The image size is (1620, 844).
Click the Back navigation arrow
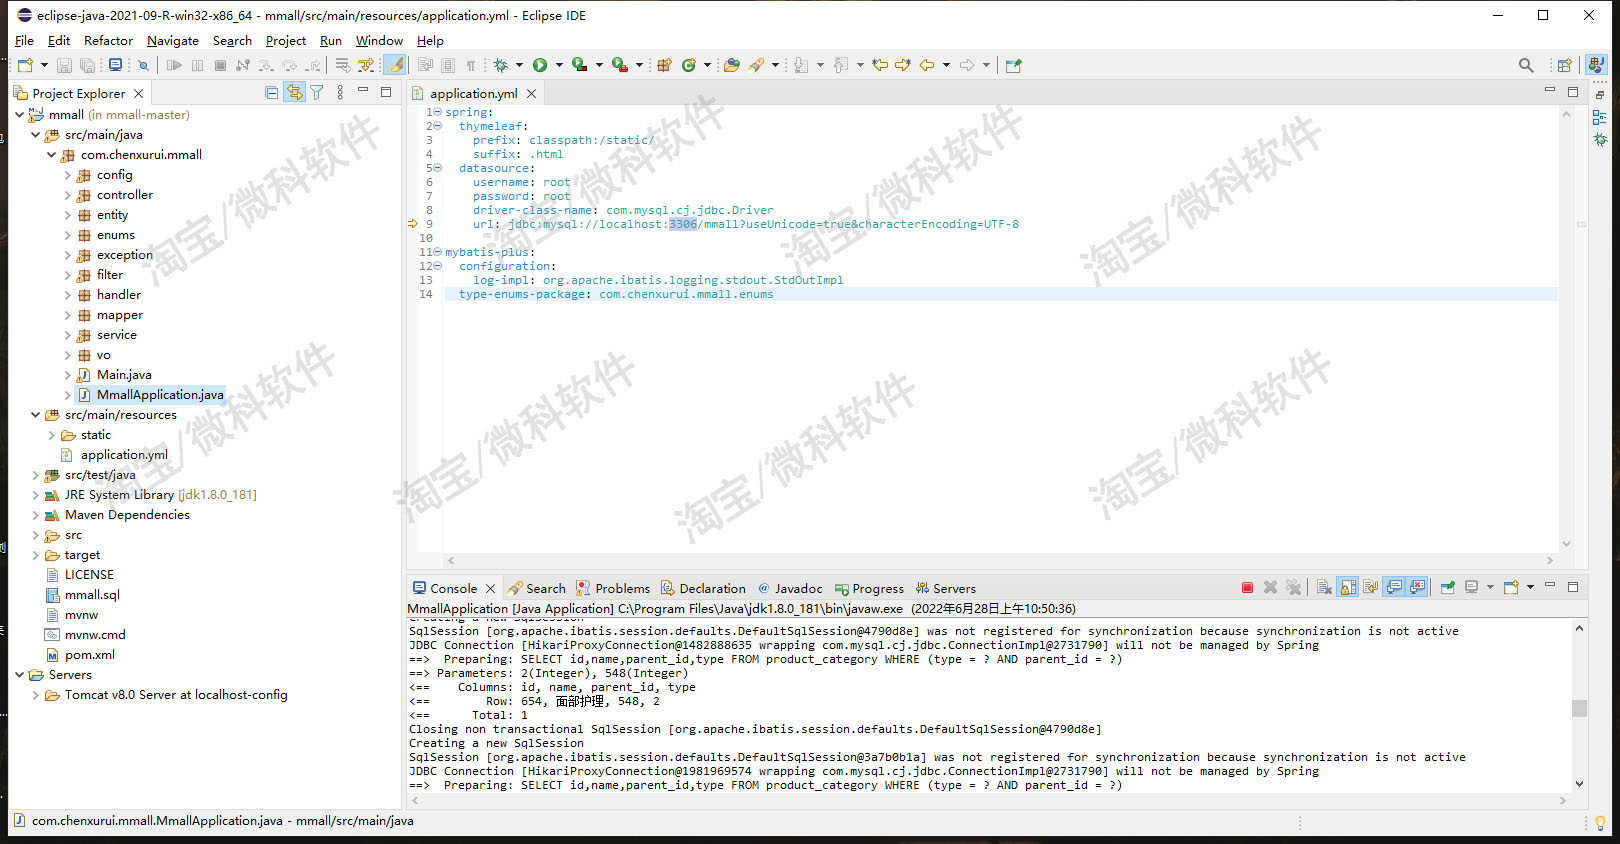927,65
